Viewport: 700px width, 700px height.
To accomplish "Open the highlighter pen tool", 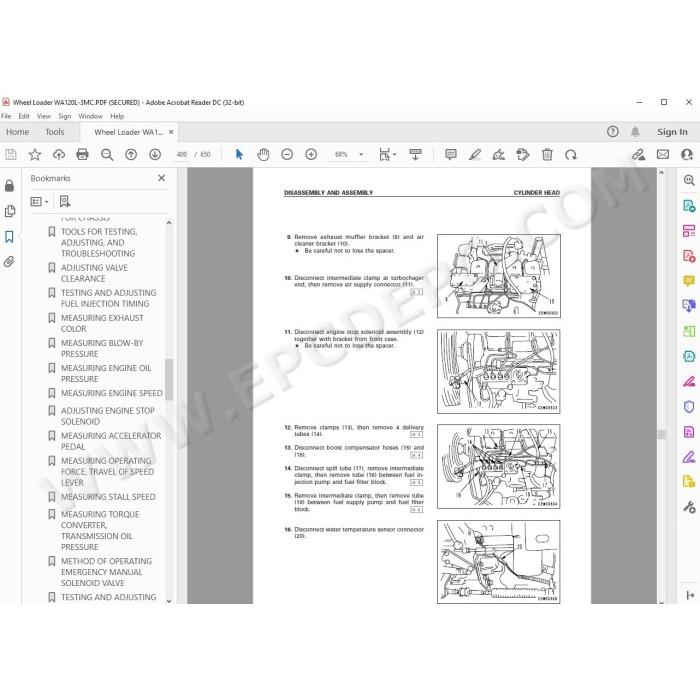I will pos(475,154).
